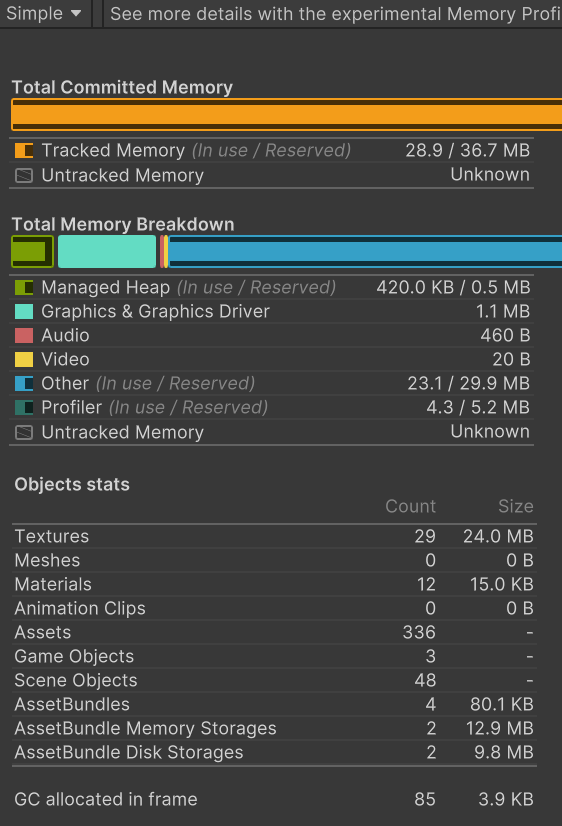Click the orange Tracked Memory legend icon
The image size is (562, 826).
24,151
